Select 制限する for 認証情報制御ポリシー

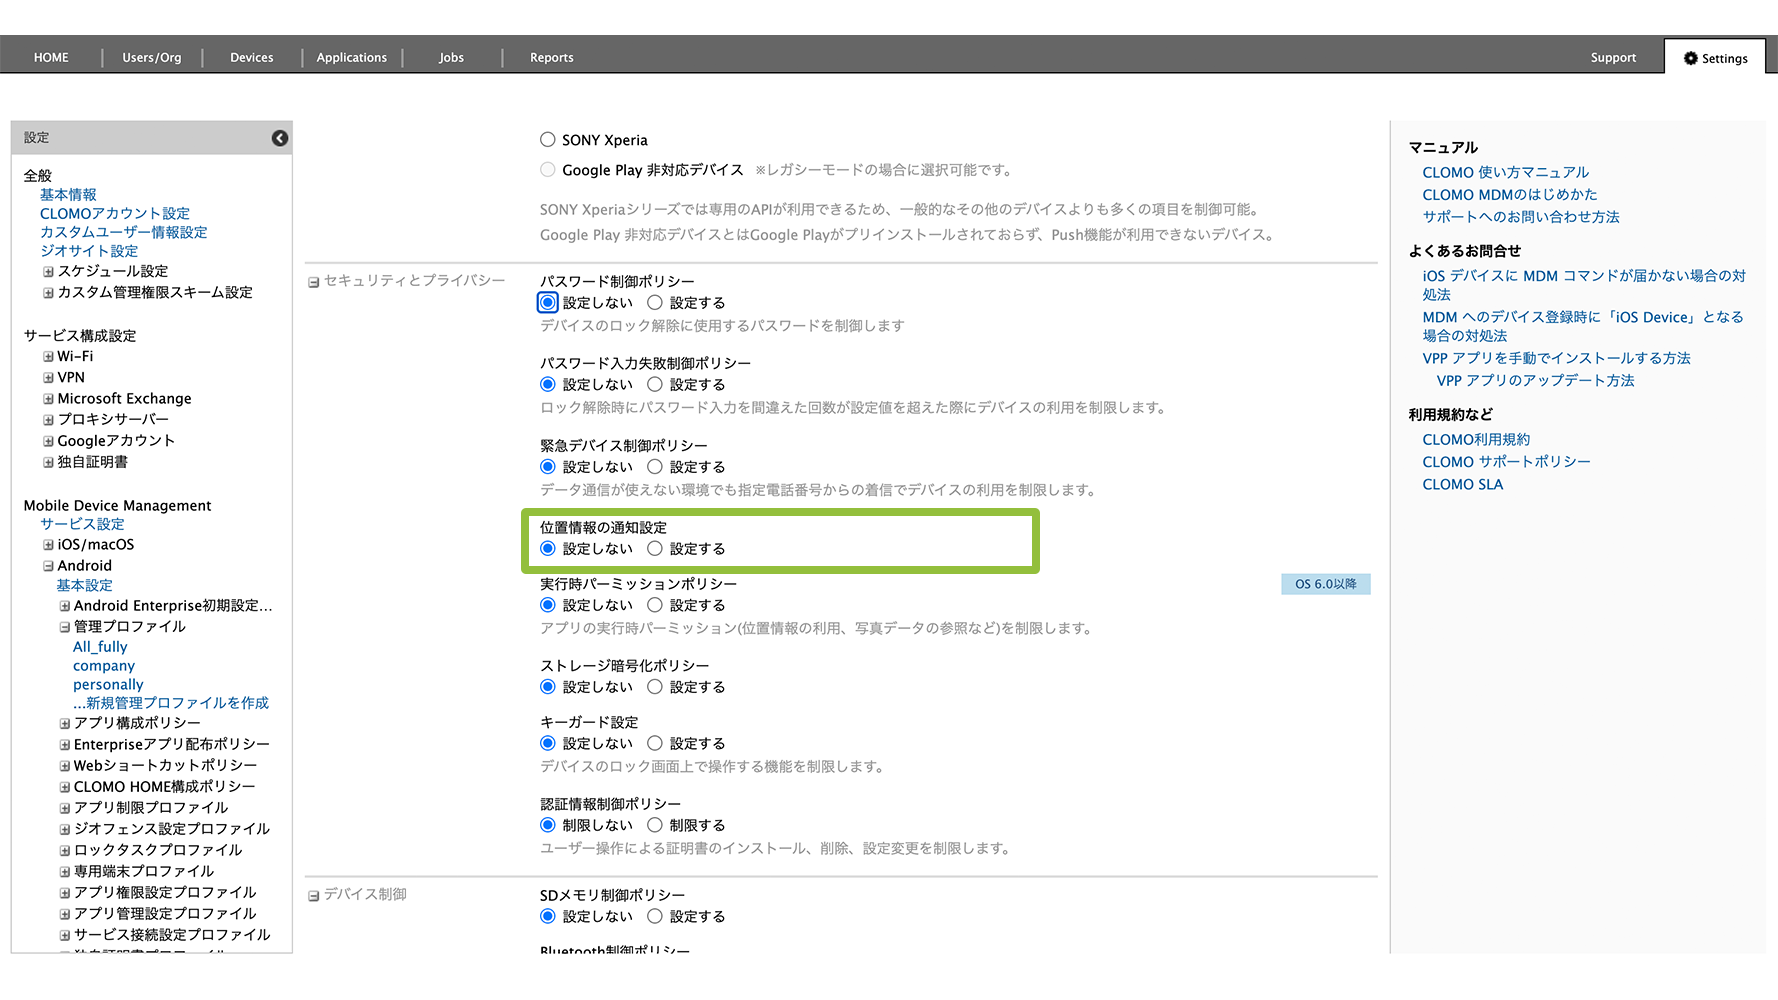click(655, 825)
